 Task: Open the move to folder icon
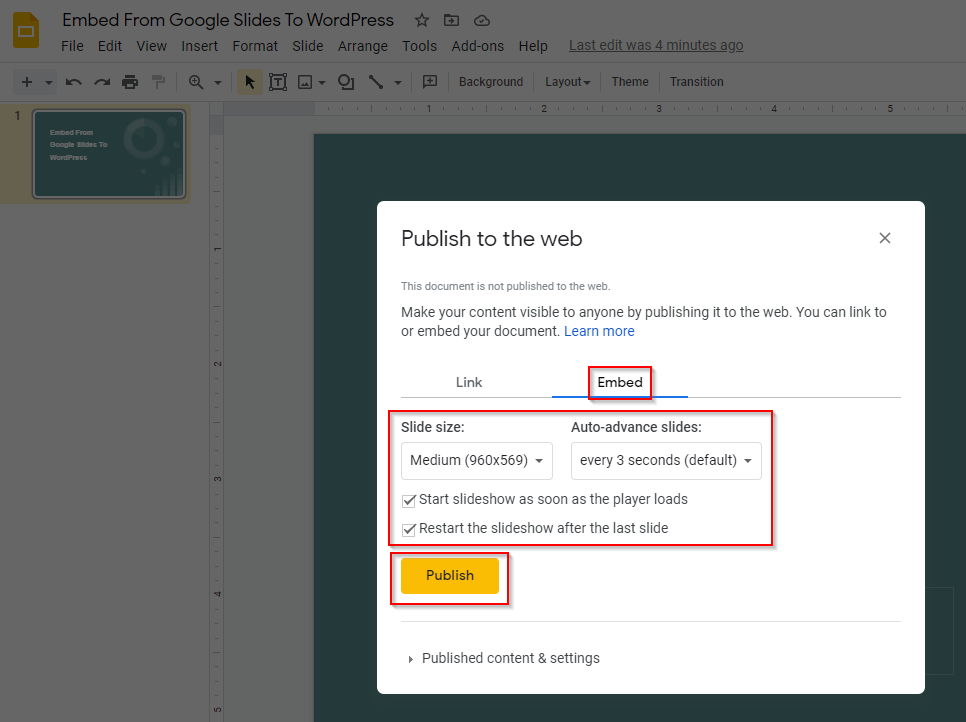click(x=452, y=20)
